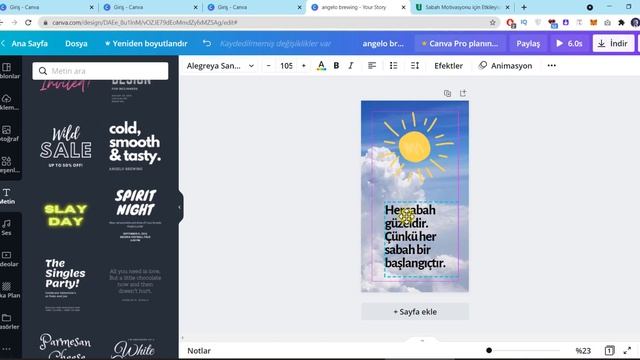This screenshot has height=360, width=640.
Task: Click the + Sayfa ekle button
Action: pyautogui.click(x=415, y=312)
